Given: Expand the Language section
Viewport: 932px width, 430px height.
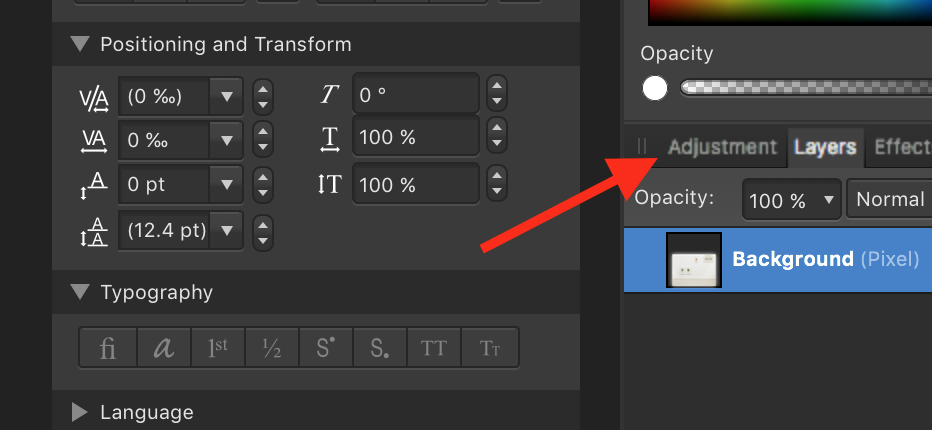Looking at the screenshot, I should 80,412.
